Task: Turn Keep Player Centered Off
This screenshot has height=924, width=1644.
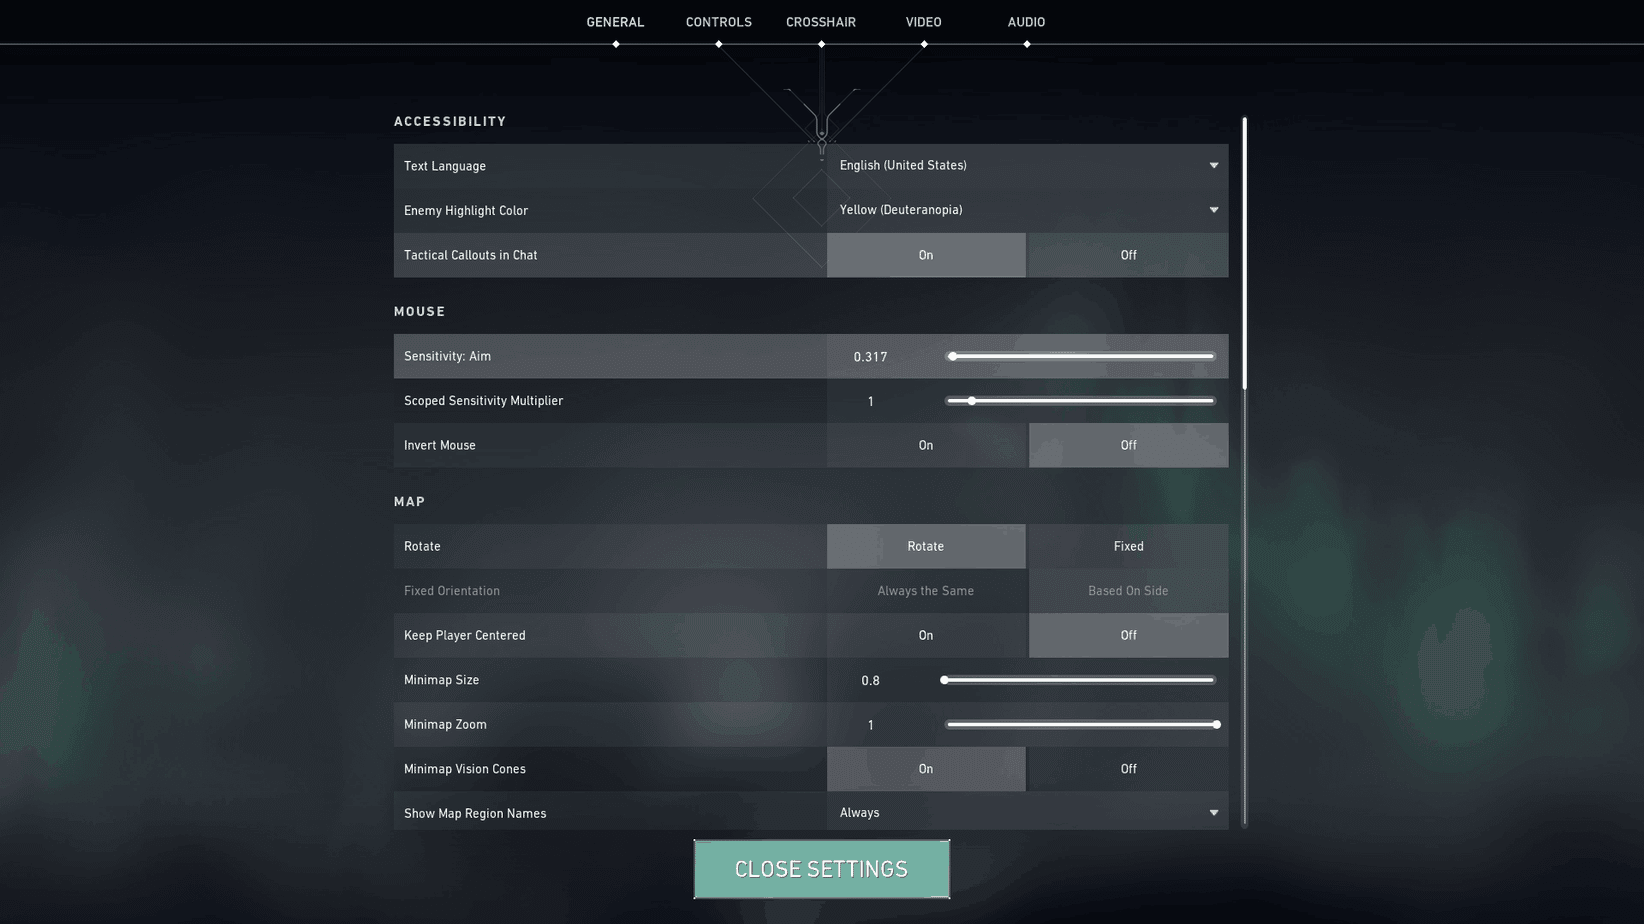Action: pyautogui.click(x=1128, y=635)
